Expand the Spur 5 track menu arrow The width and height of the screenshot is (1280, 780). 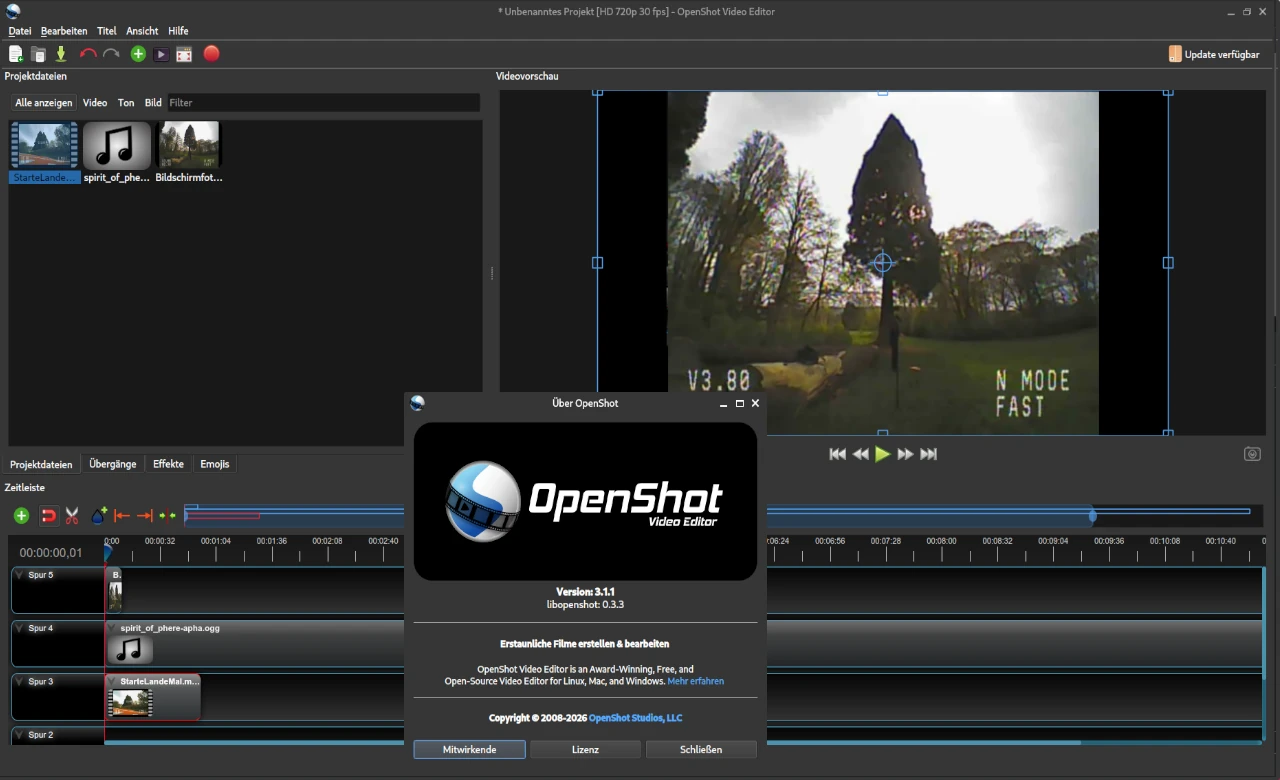click(x=19, y=575)
